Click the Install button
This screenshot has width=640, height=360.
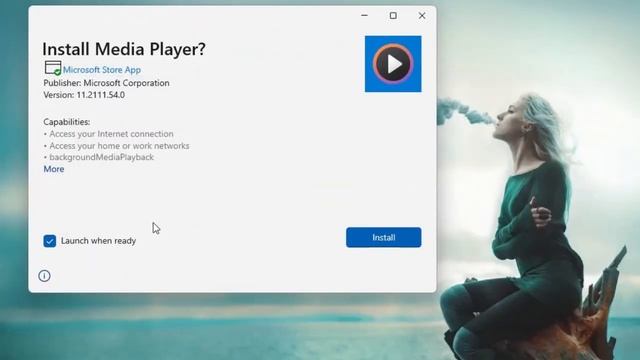(383, 237)
